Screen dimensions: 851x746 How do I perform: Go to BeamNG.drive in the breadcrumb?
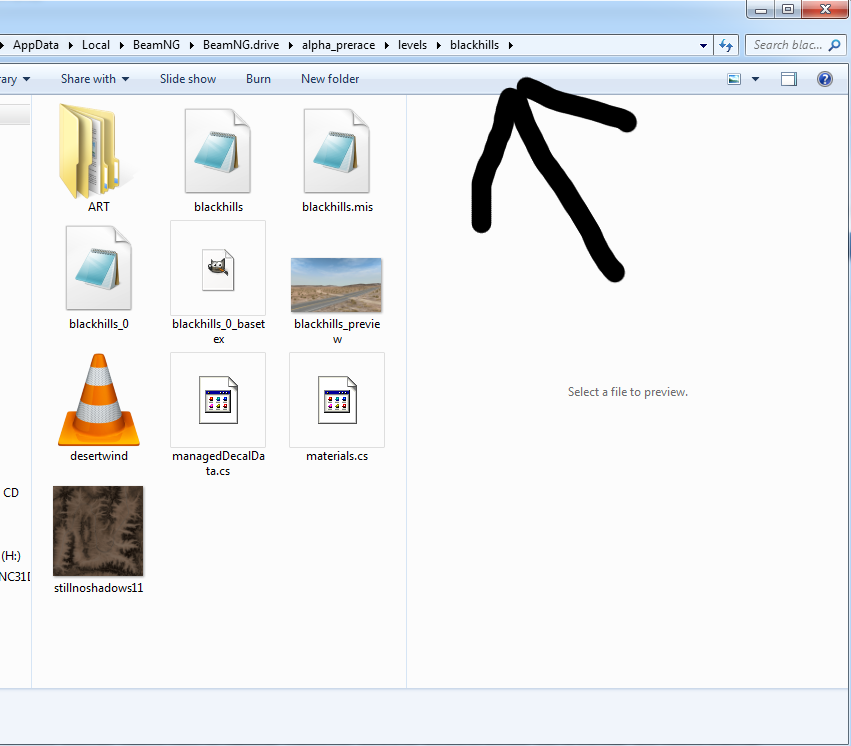tap(241, 45)
